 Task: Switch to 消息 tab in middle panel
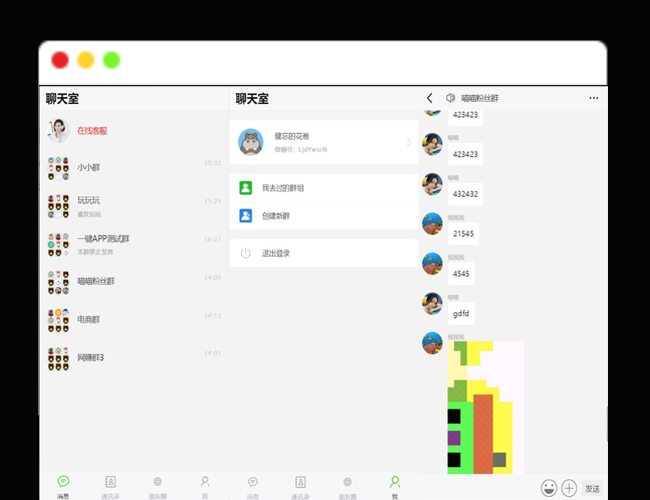pos(253,486)
